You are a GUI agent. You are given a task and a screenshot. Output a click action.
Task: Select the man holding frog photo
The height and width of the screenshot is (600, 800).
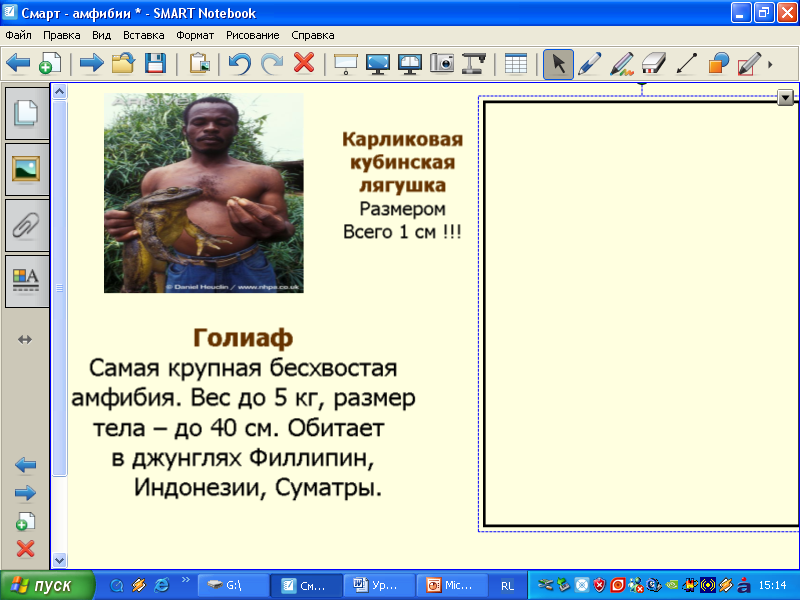(x=204, y=193)
